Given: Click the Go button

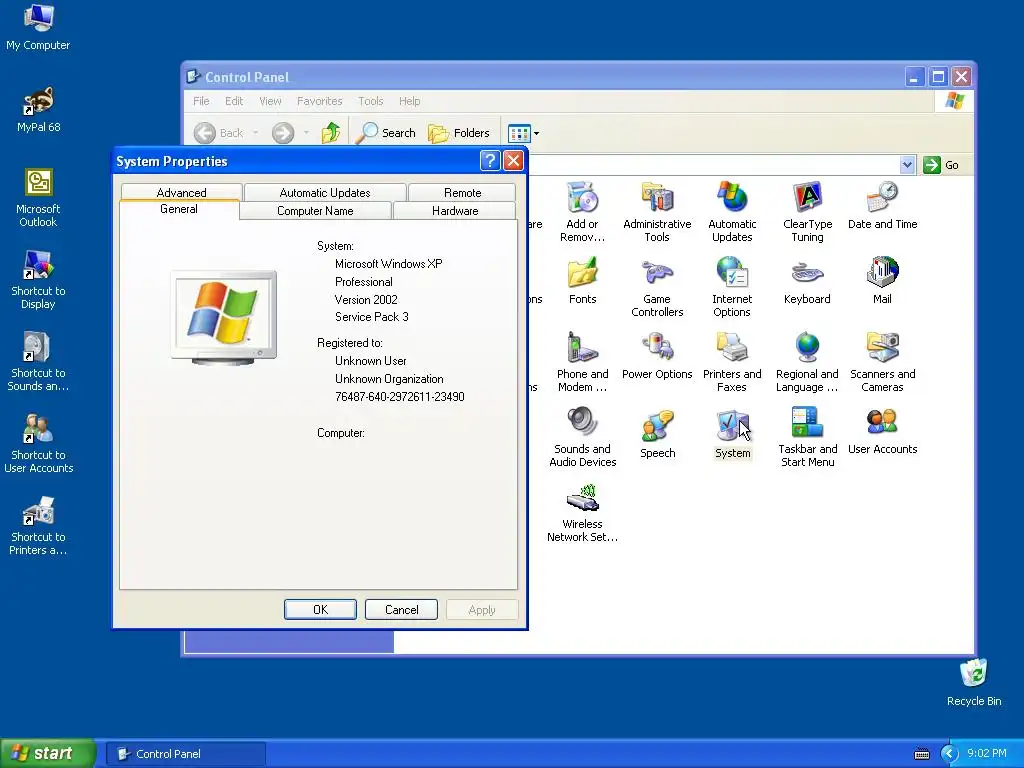Looking at the screenshot, I should (x=942, y=165).
